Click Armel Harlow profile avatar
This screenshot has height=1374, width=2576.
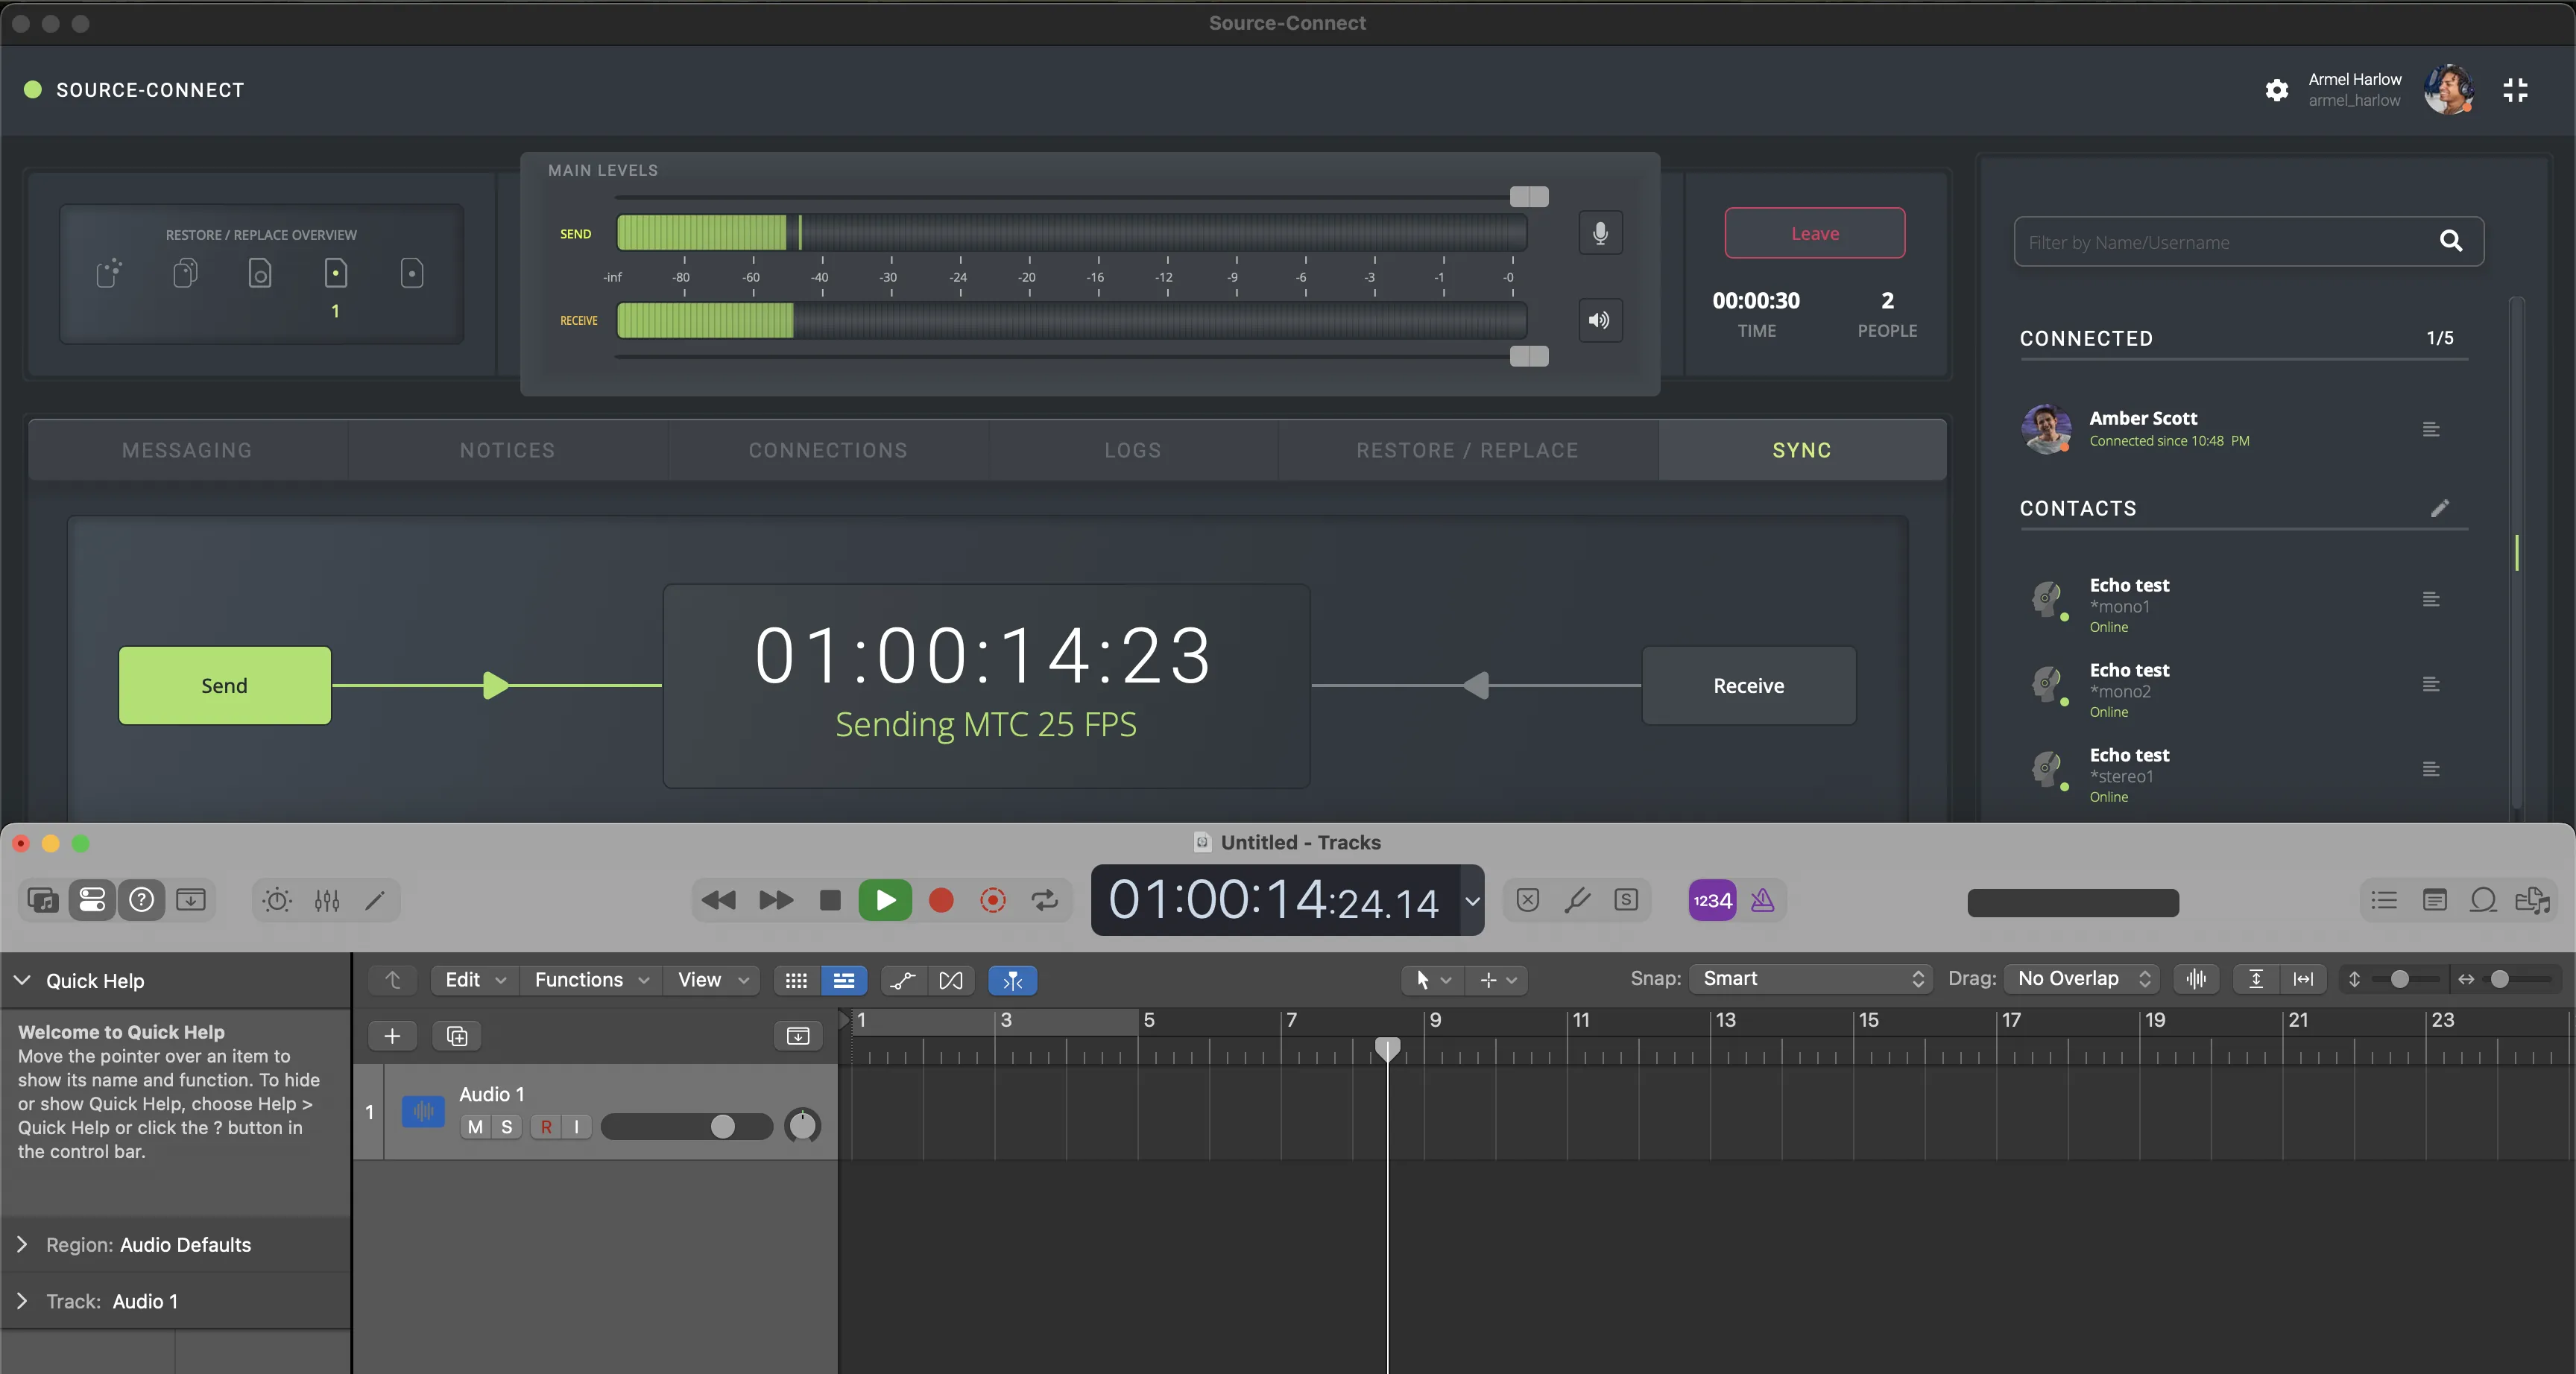[x=2449, y=90]
